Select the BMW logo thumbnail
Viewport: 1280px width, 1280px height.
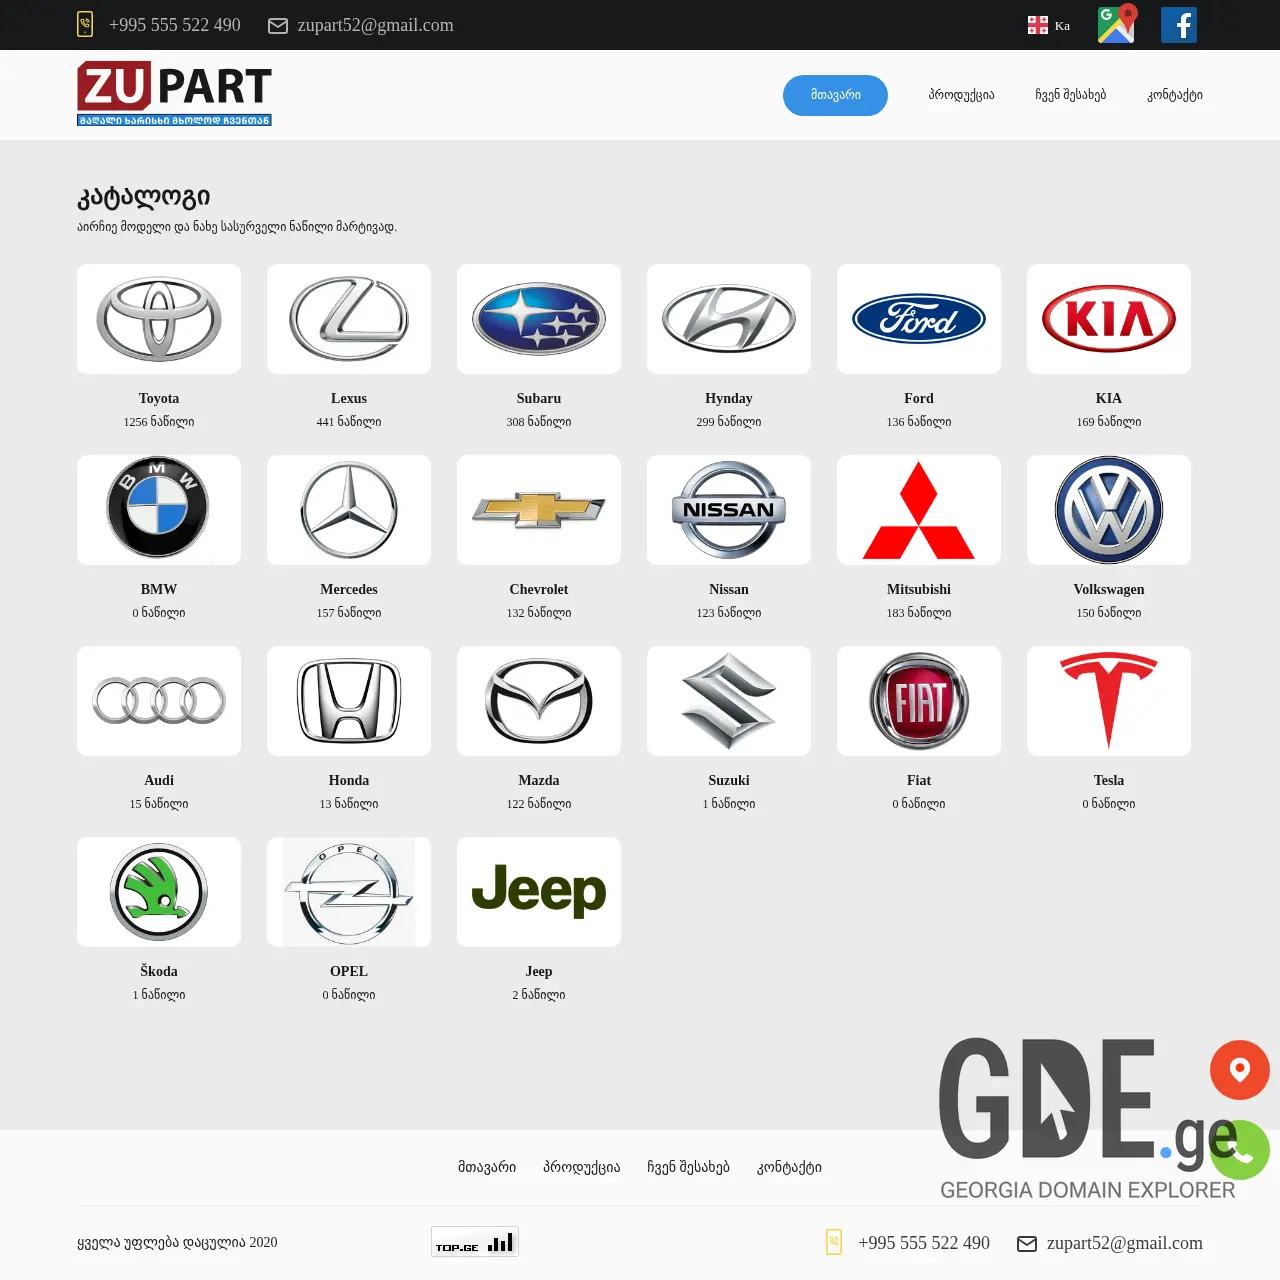(x=158, y=510)
